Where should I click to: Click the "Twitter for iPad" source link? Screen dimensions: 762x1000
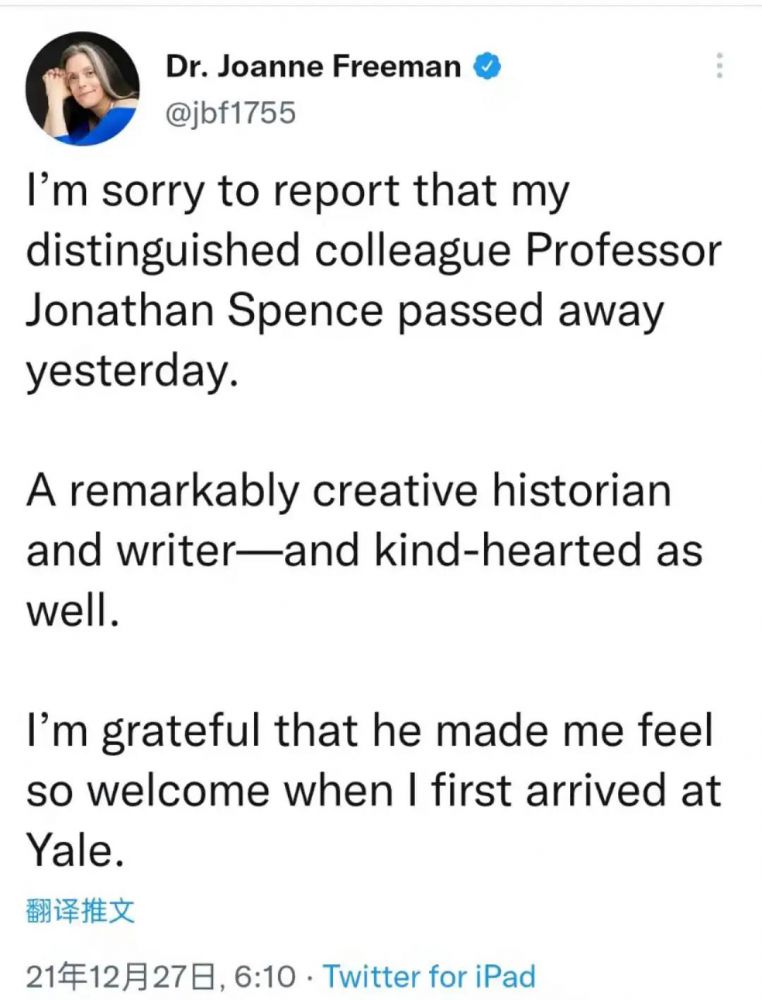click(430, 975)
